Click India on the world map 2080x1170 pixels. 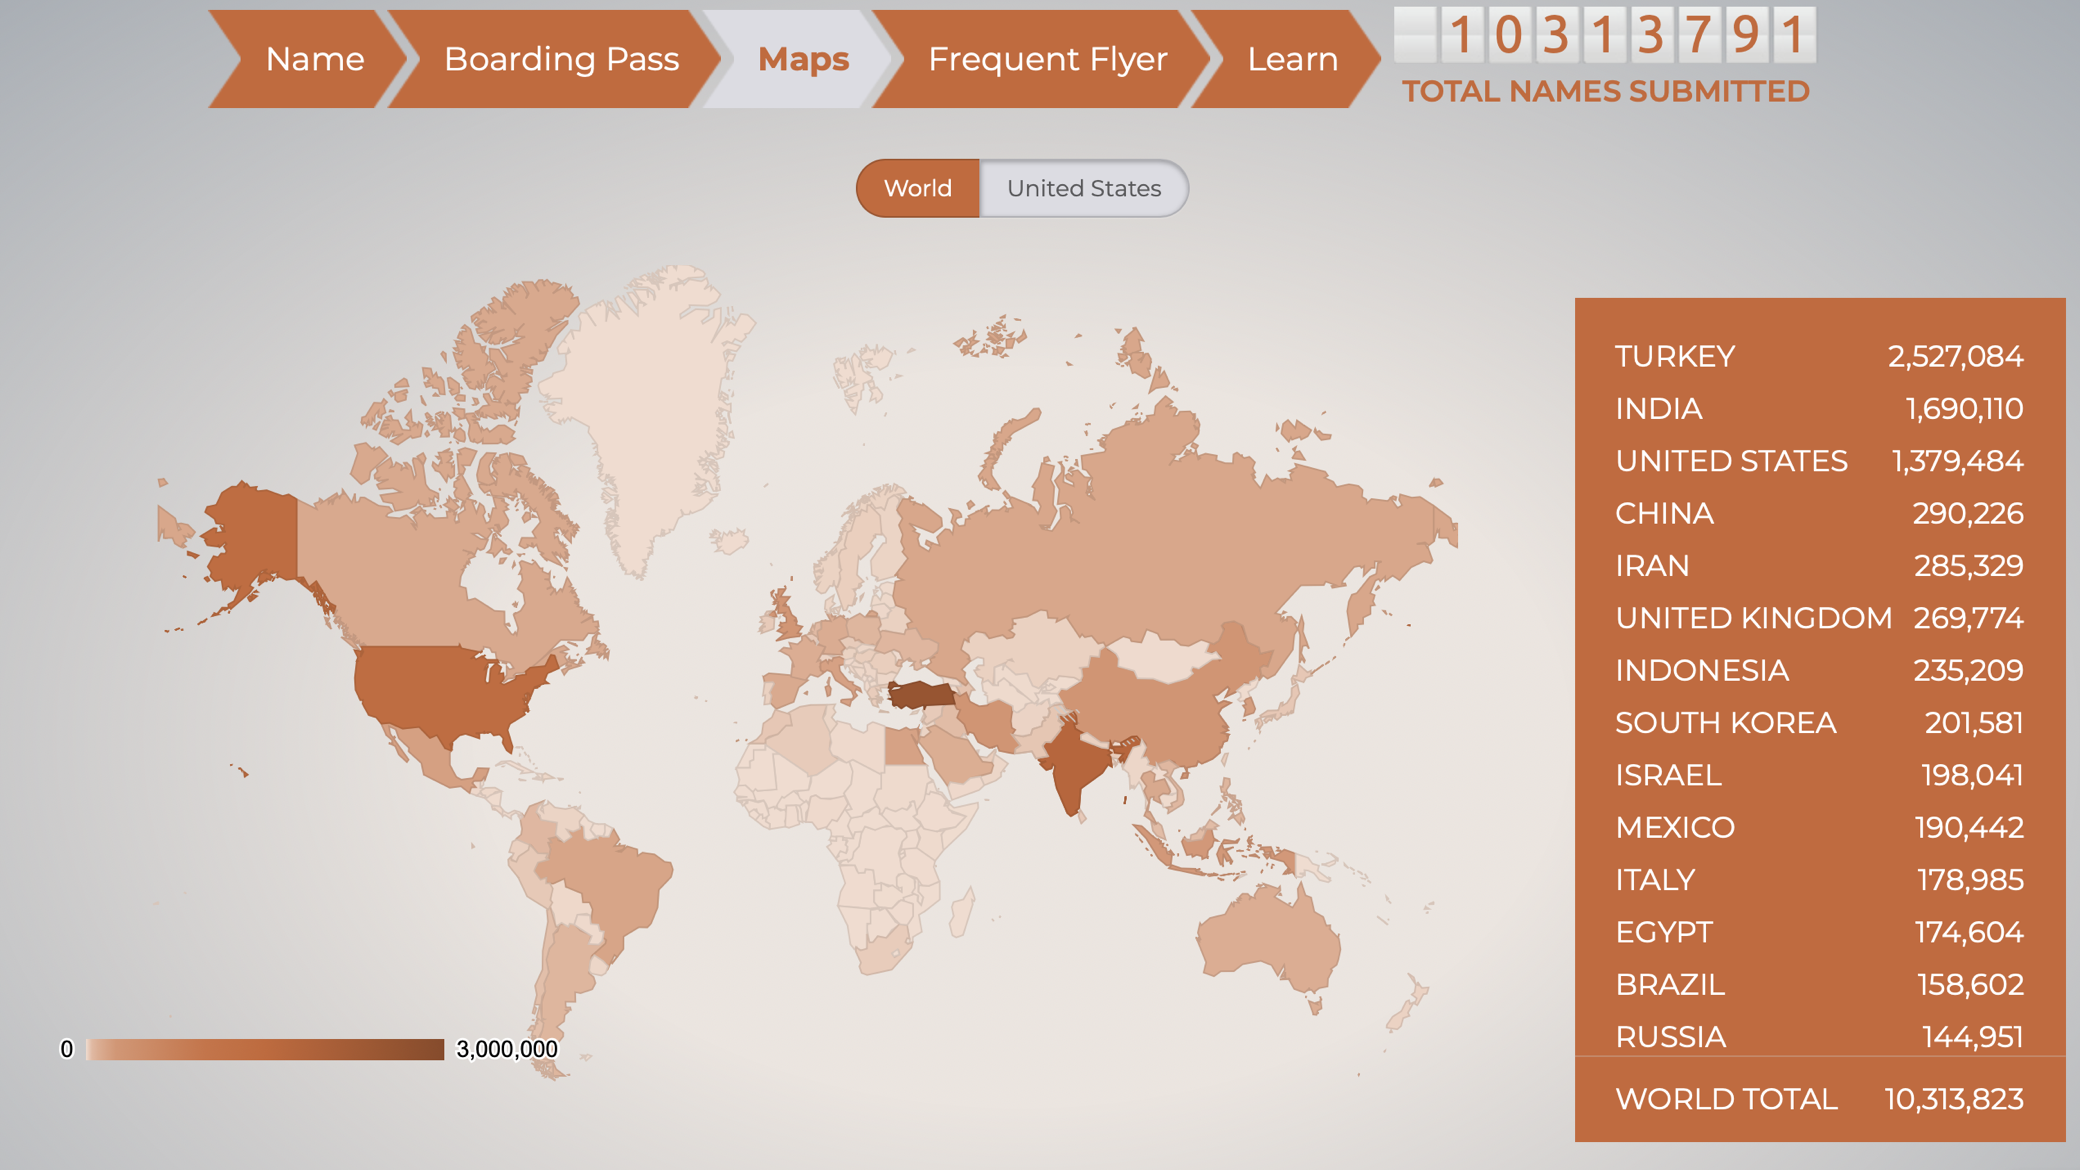[1075, 760]
